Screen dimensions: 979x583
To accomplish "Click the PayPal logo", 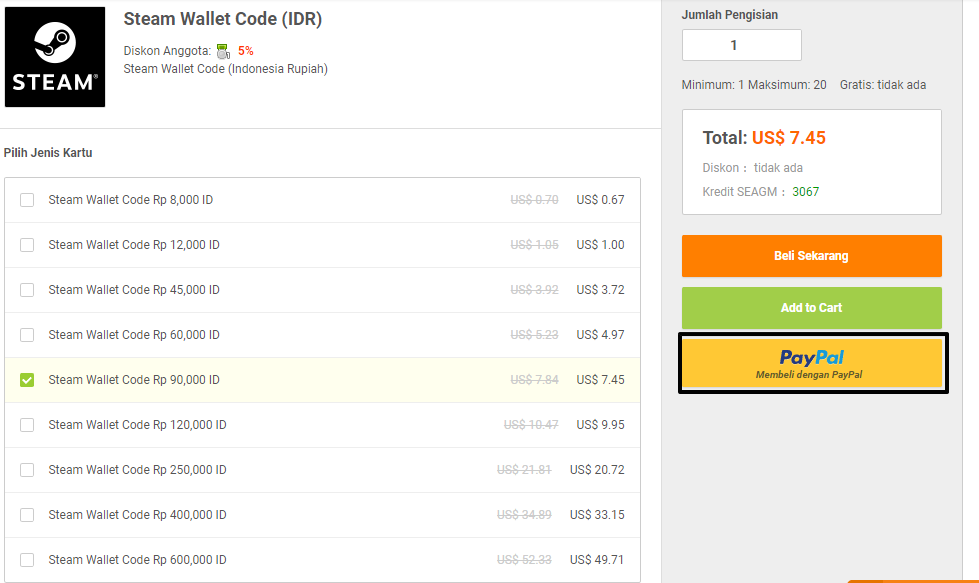I will [x=812, y=356].
